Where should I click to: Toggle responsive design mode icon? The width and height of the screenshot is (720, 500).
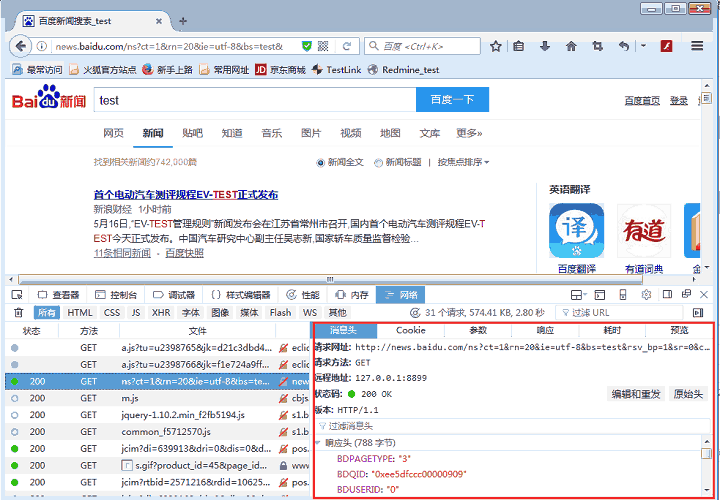(623, 295)
